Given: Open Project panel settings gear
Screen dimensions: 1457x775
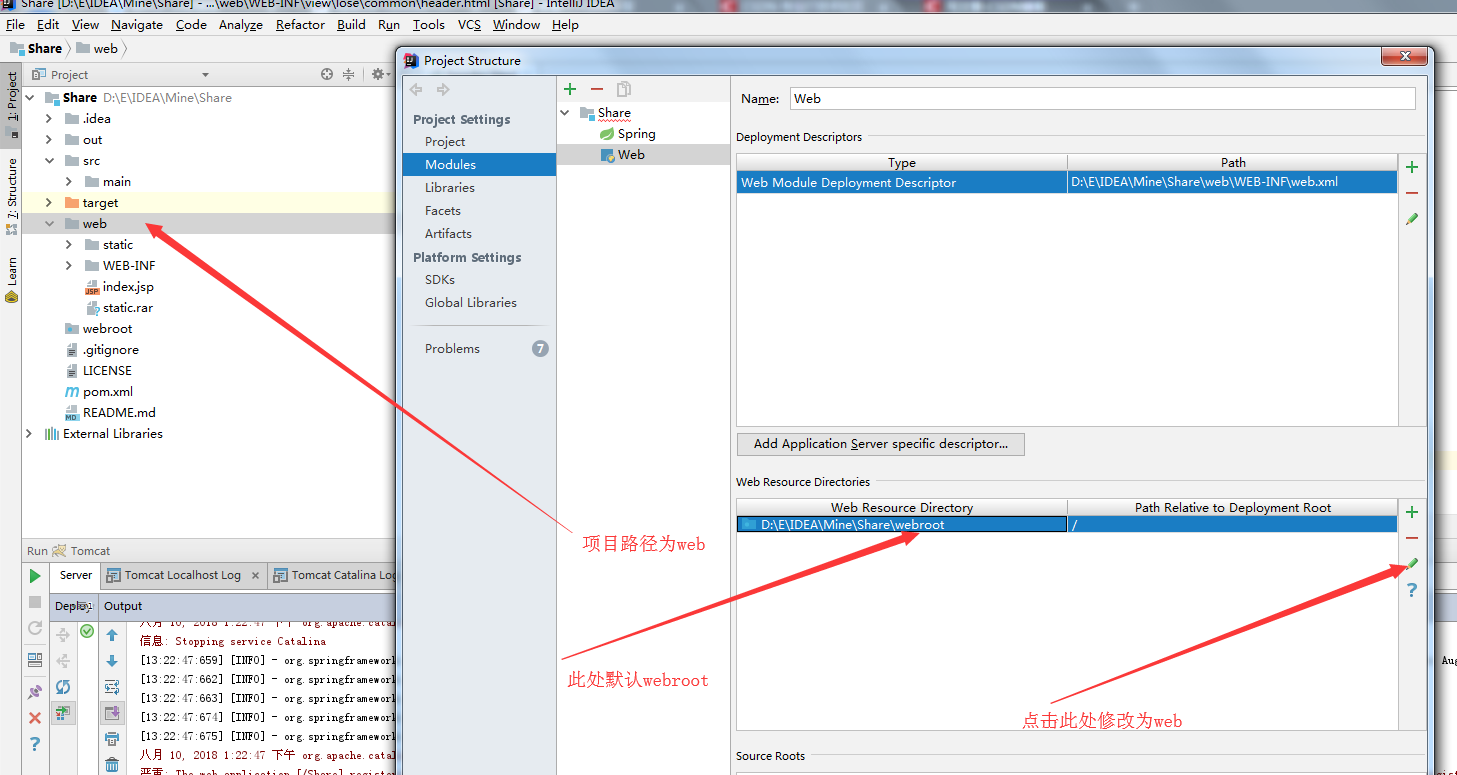Looking at the screenshot, I should coord(379,74).
